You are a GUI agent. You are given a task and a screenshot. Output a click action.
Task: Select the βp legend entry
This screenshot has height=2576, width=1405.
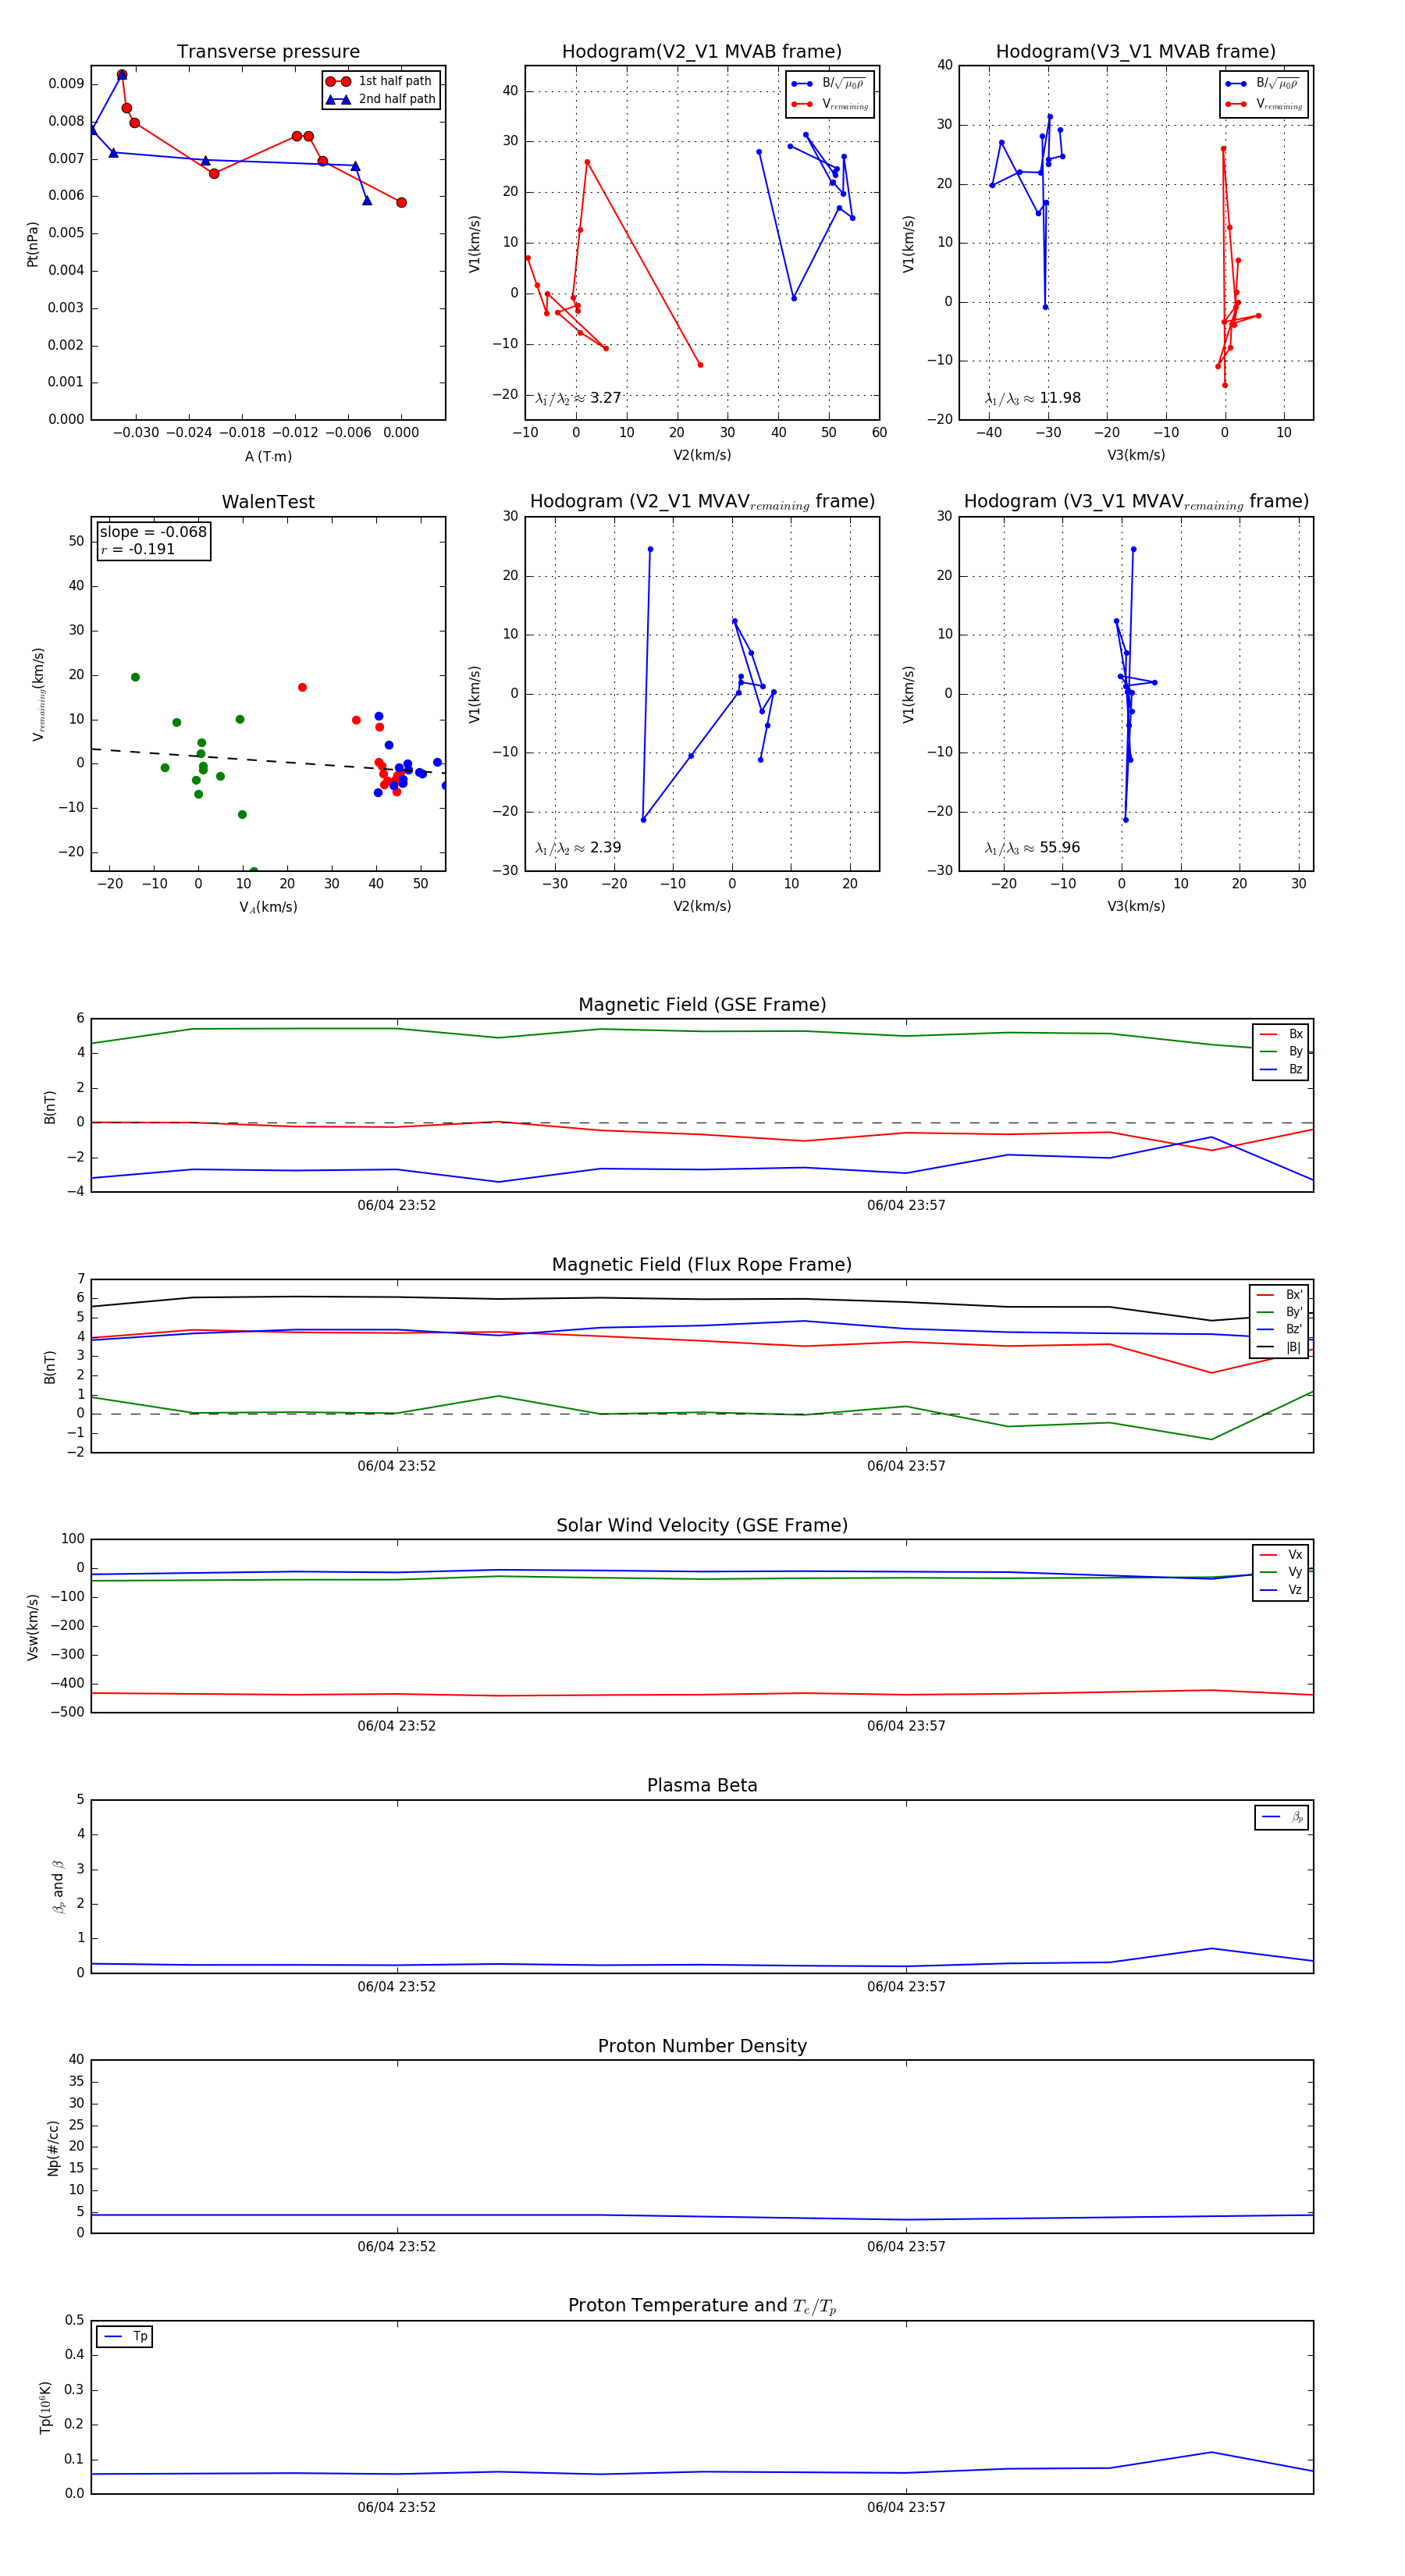tap(1282, 1817)
